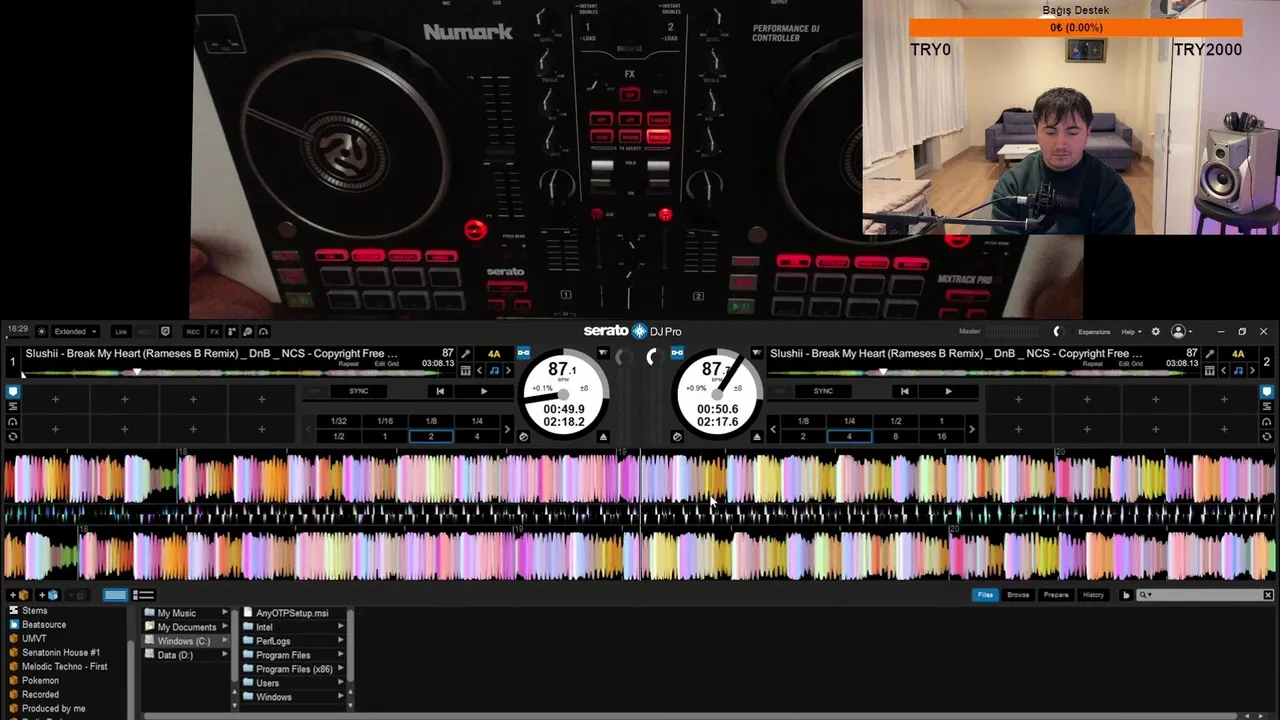The height and width of the screenshot is (720, 1280).
Task: Expand the dropdown arrow above deck 2 platter
Action: [757, 353]
